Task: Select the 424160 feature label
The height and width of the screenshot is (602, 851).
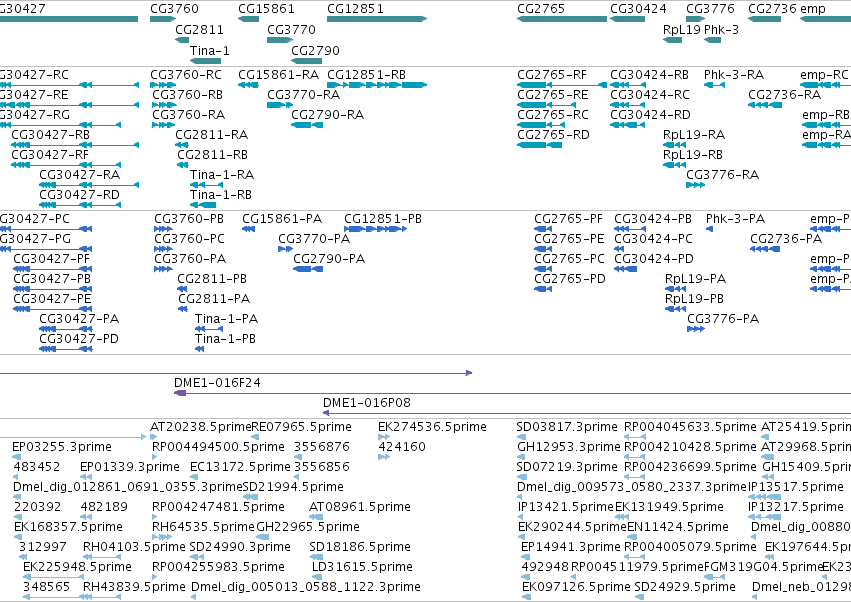Action: 402,447
